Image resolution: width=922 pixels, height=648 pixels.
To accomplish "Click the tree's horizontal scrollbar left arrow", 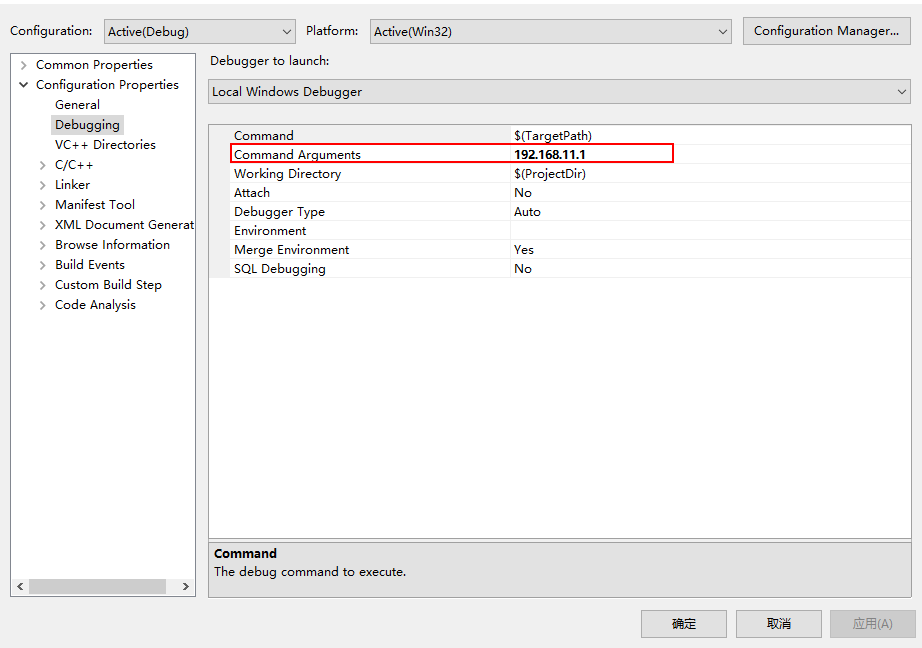I will (20, 587).
